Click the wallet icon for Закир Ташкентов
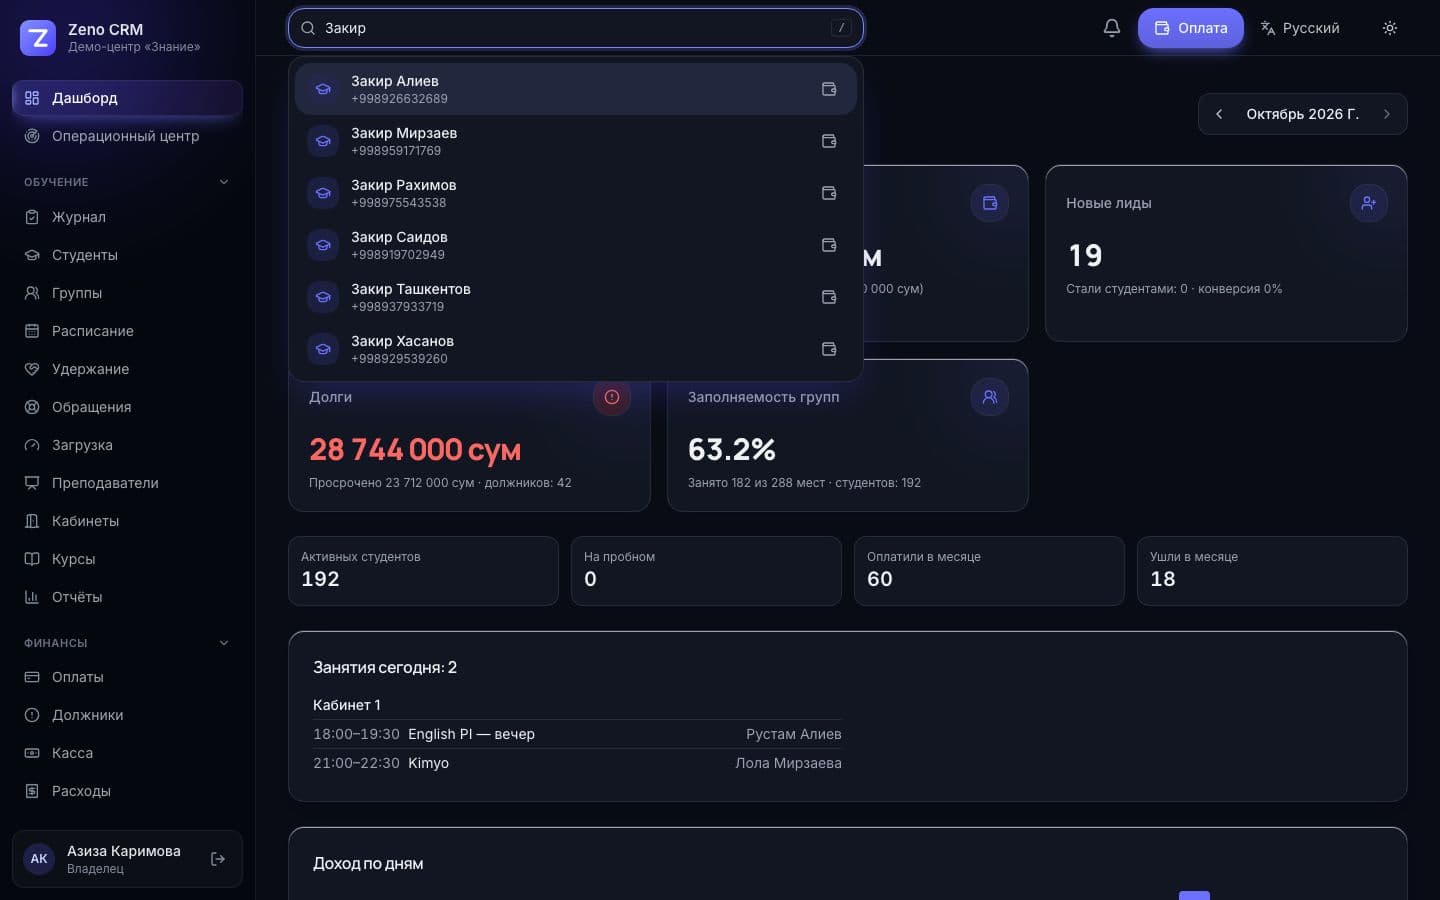Viewport: 1440px width, 900px height. coord(829,297)
